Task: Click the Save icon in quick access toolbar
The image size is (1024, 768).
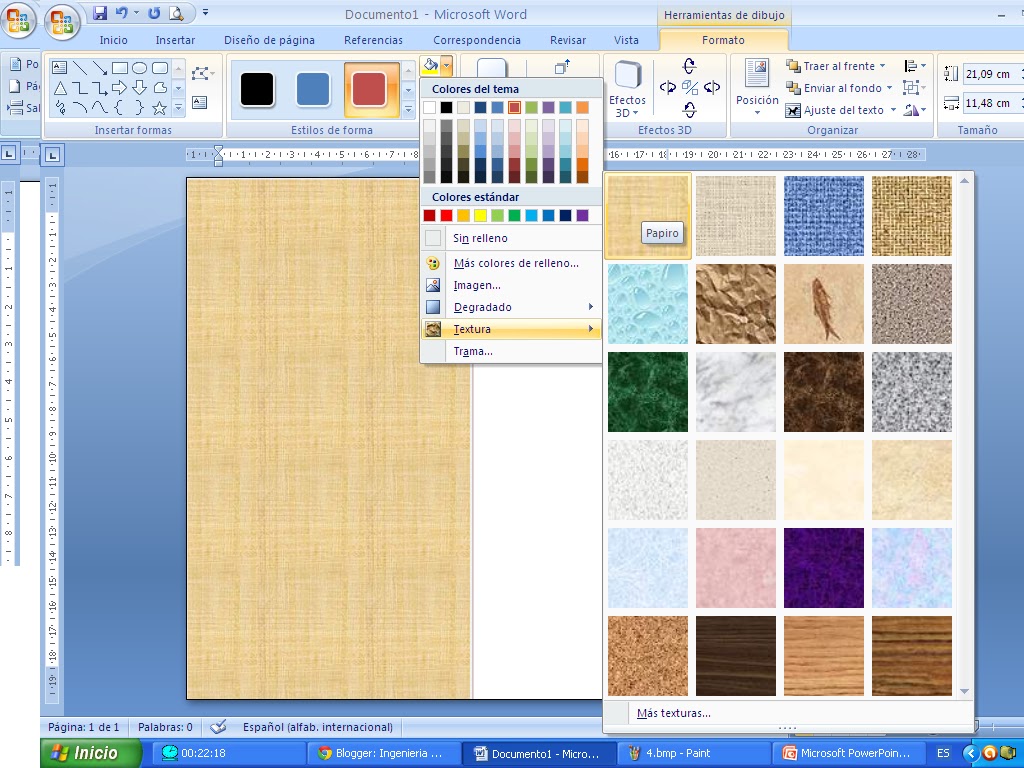Action: pyautogui.click(x=100, y=13)
